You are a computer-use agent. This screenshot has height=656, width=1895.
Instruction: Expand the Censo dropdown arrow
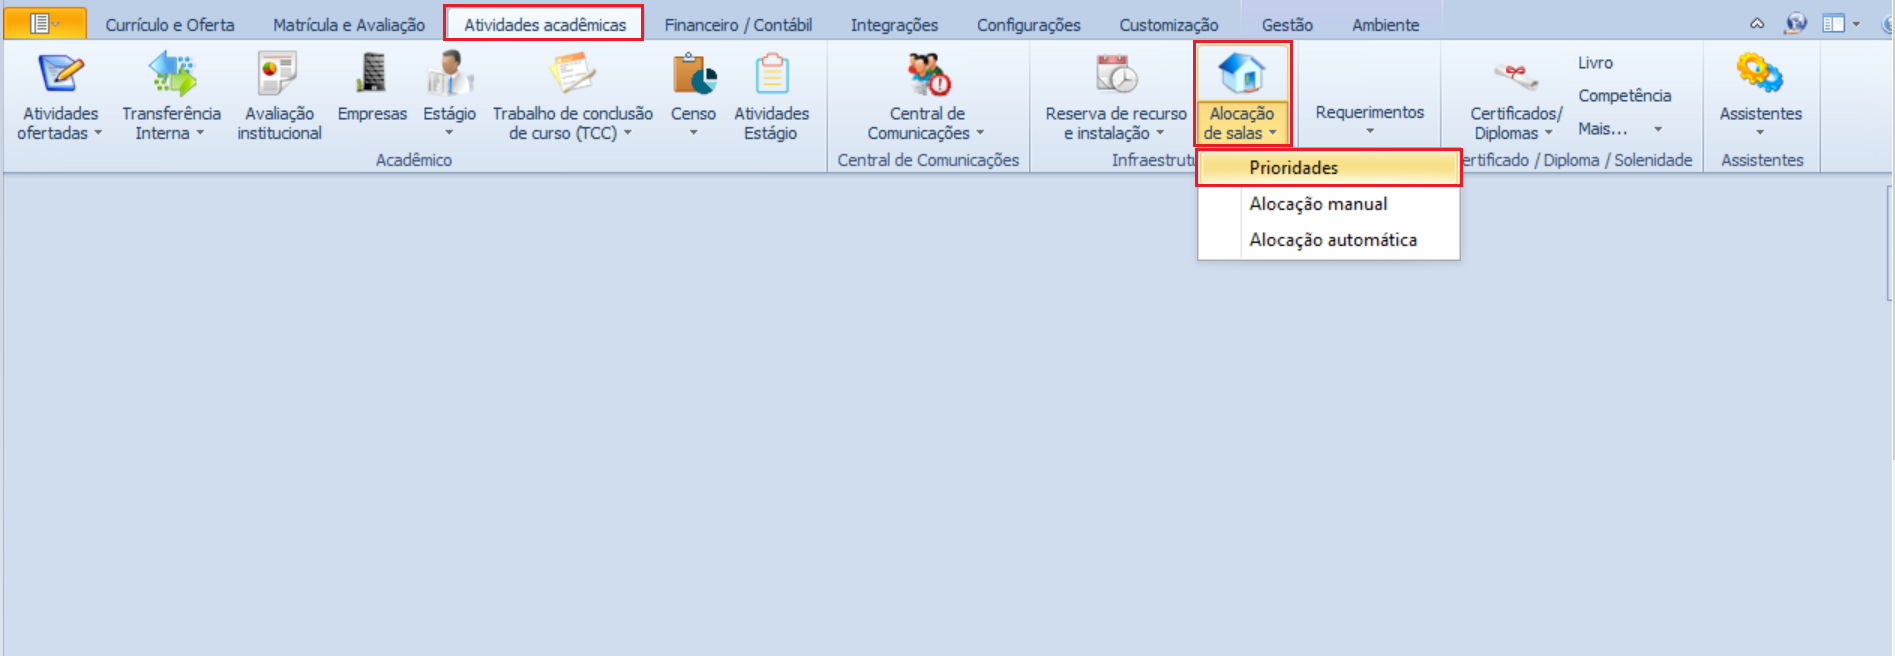(693, 133)
